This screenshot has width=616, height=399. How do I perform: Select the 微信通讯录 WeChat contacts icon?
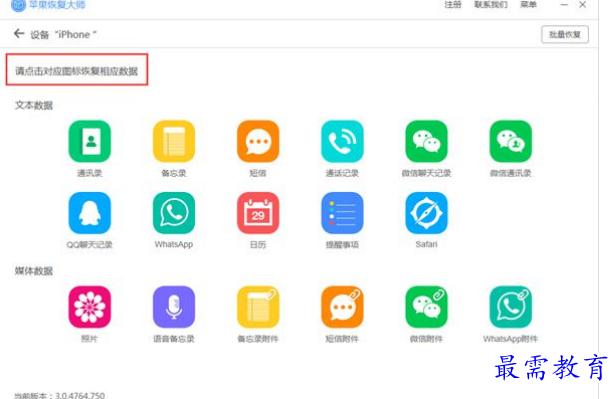point(511,141)
